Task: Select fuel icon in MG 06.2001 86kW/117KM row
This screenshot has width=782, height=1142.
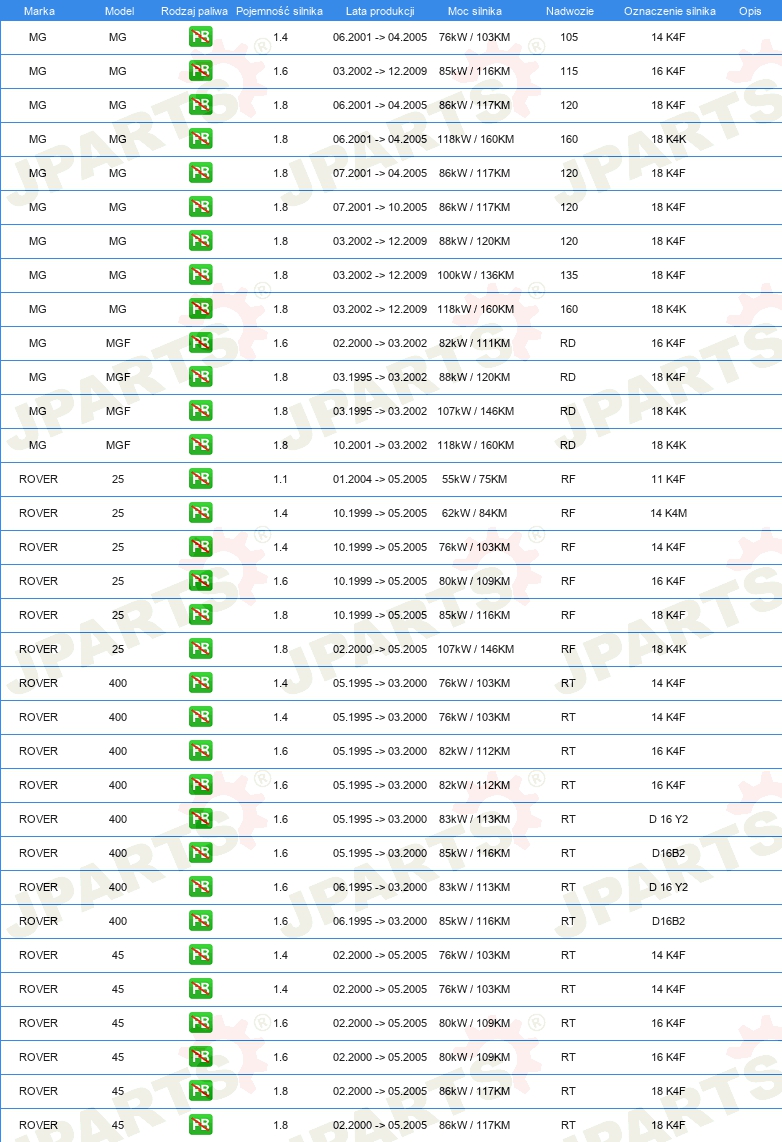Action: tap(200, 105)
